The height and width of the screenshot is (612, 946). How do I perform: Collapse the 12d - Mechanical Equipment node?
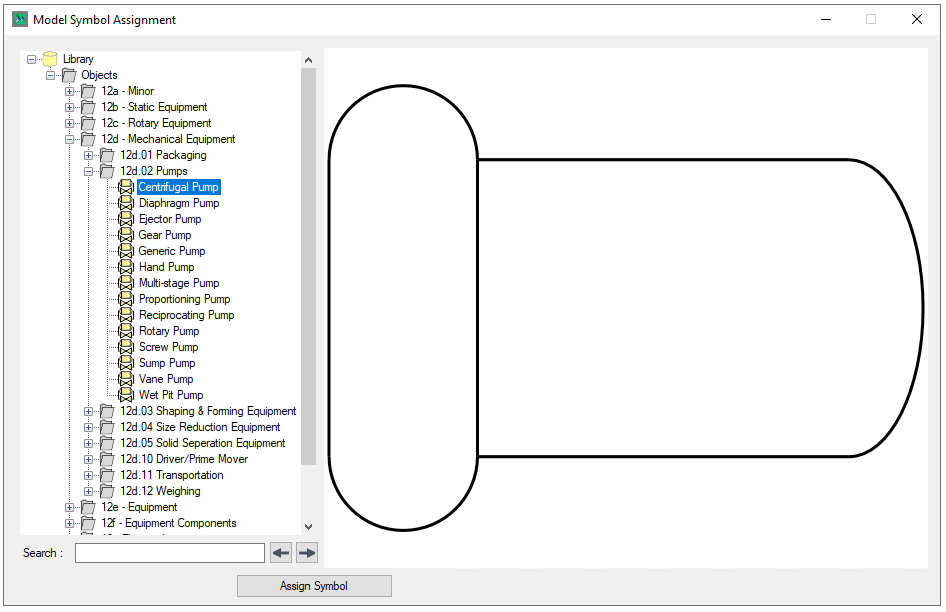[x=70, y=139]
